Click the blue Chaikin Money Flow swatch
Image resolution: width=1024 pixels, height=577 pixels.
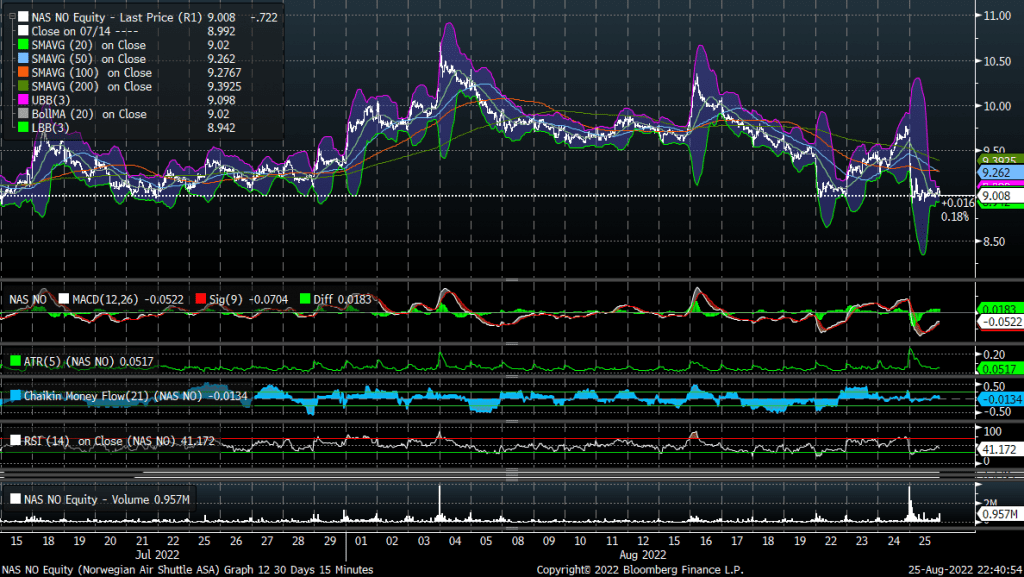point(15,396)
